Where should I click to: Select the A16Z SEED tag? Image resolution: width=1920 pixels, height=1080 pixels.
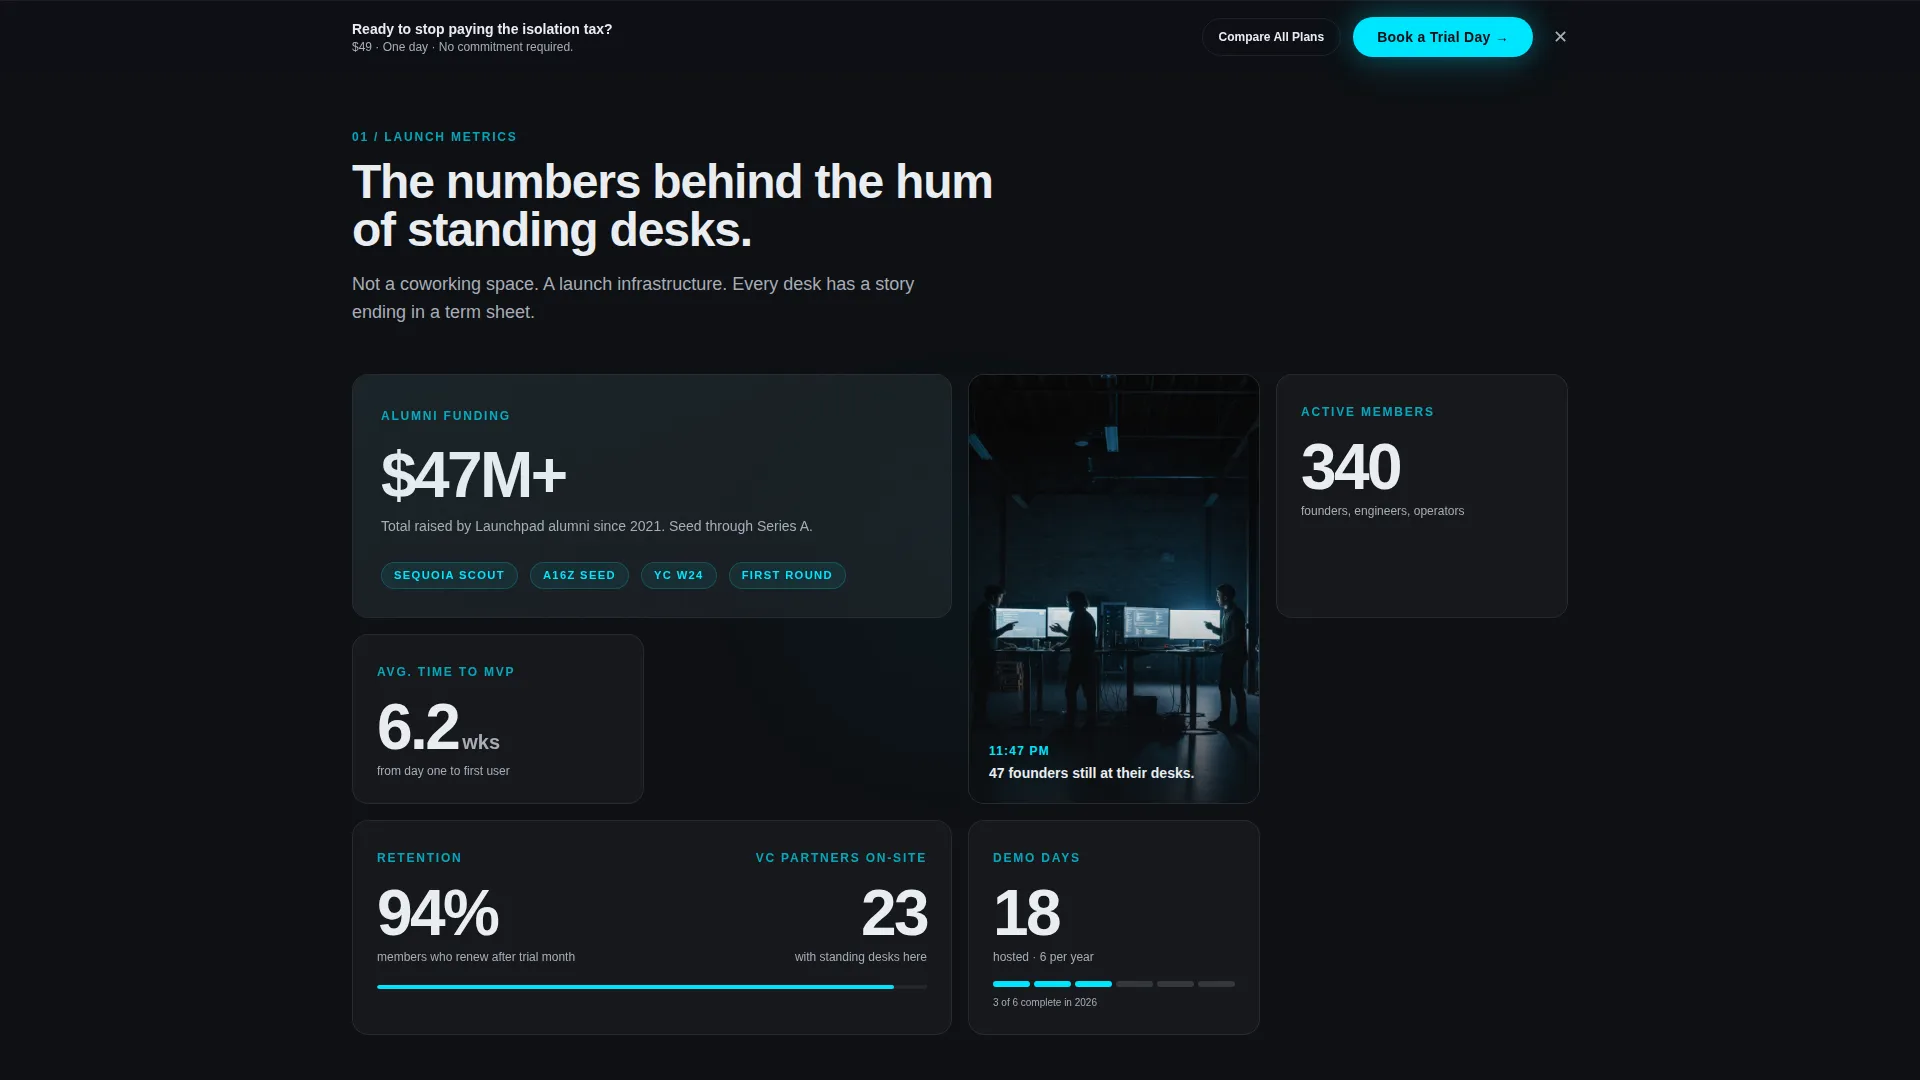[x=579, y=575]
